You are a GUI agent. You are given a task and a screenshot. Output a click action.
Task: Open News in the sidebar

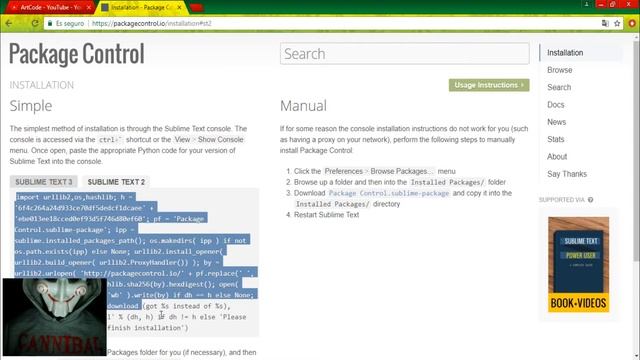(x=556, y=122)
